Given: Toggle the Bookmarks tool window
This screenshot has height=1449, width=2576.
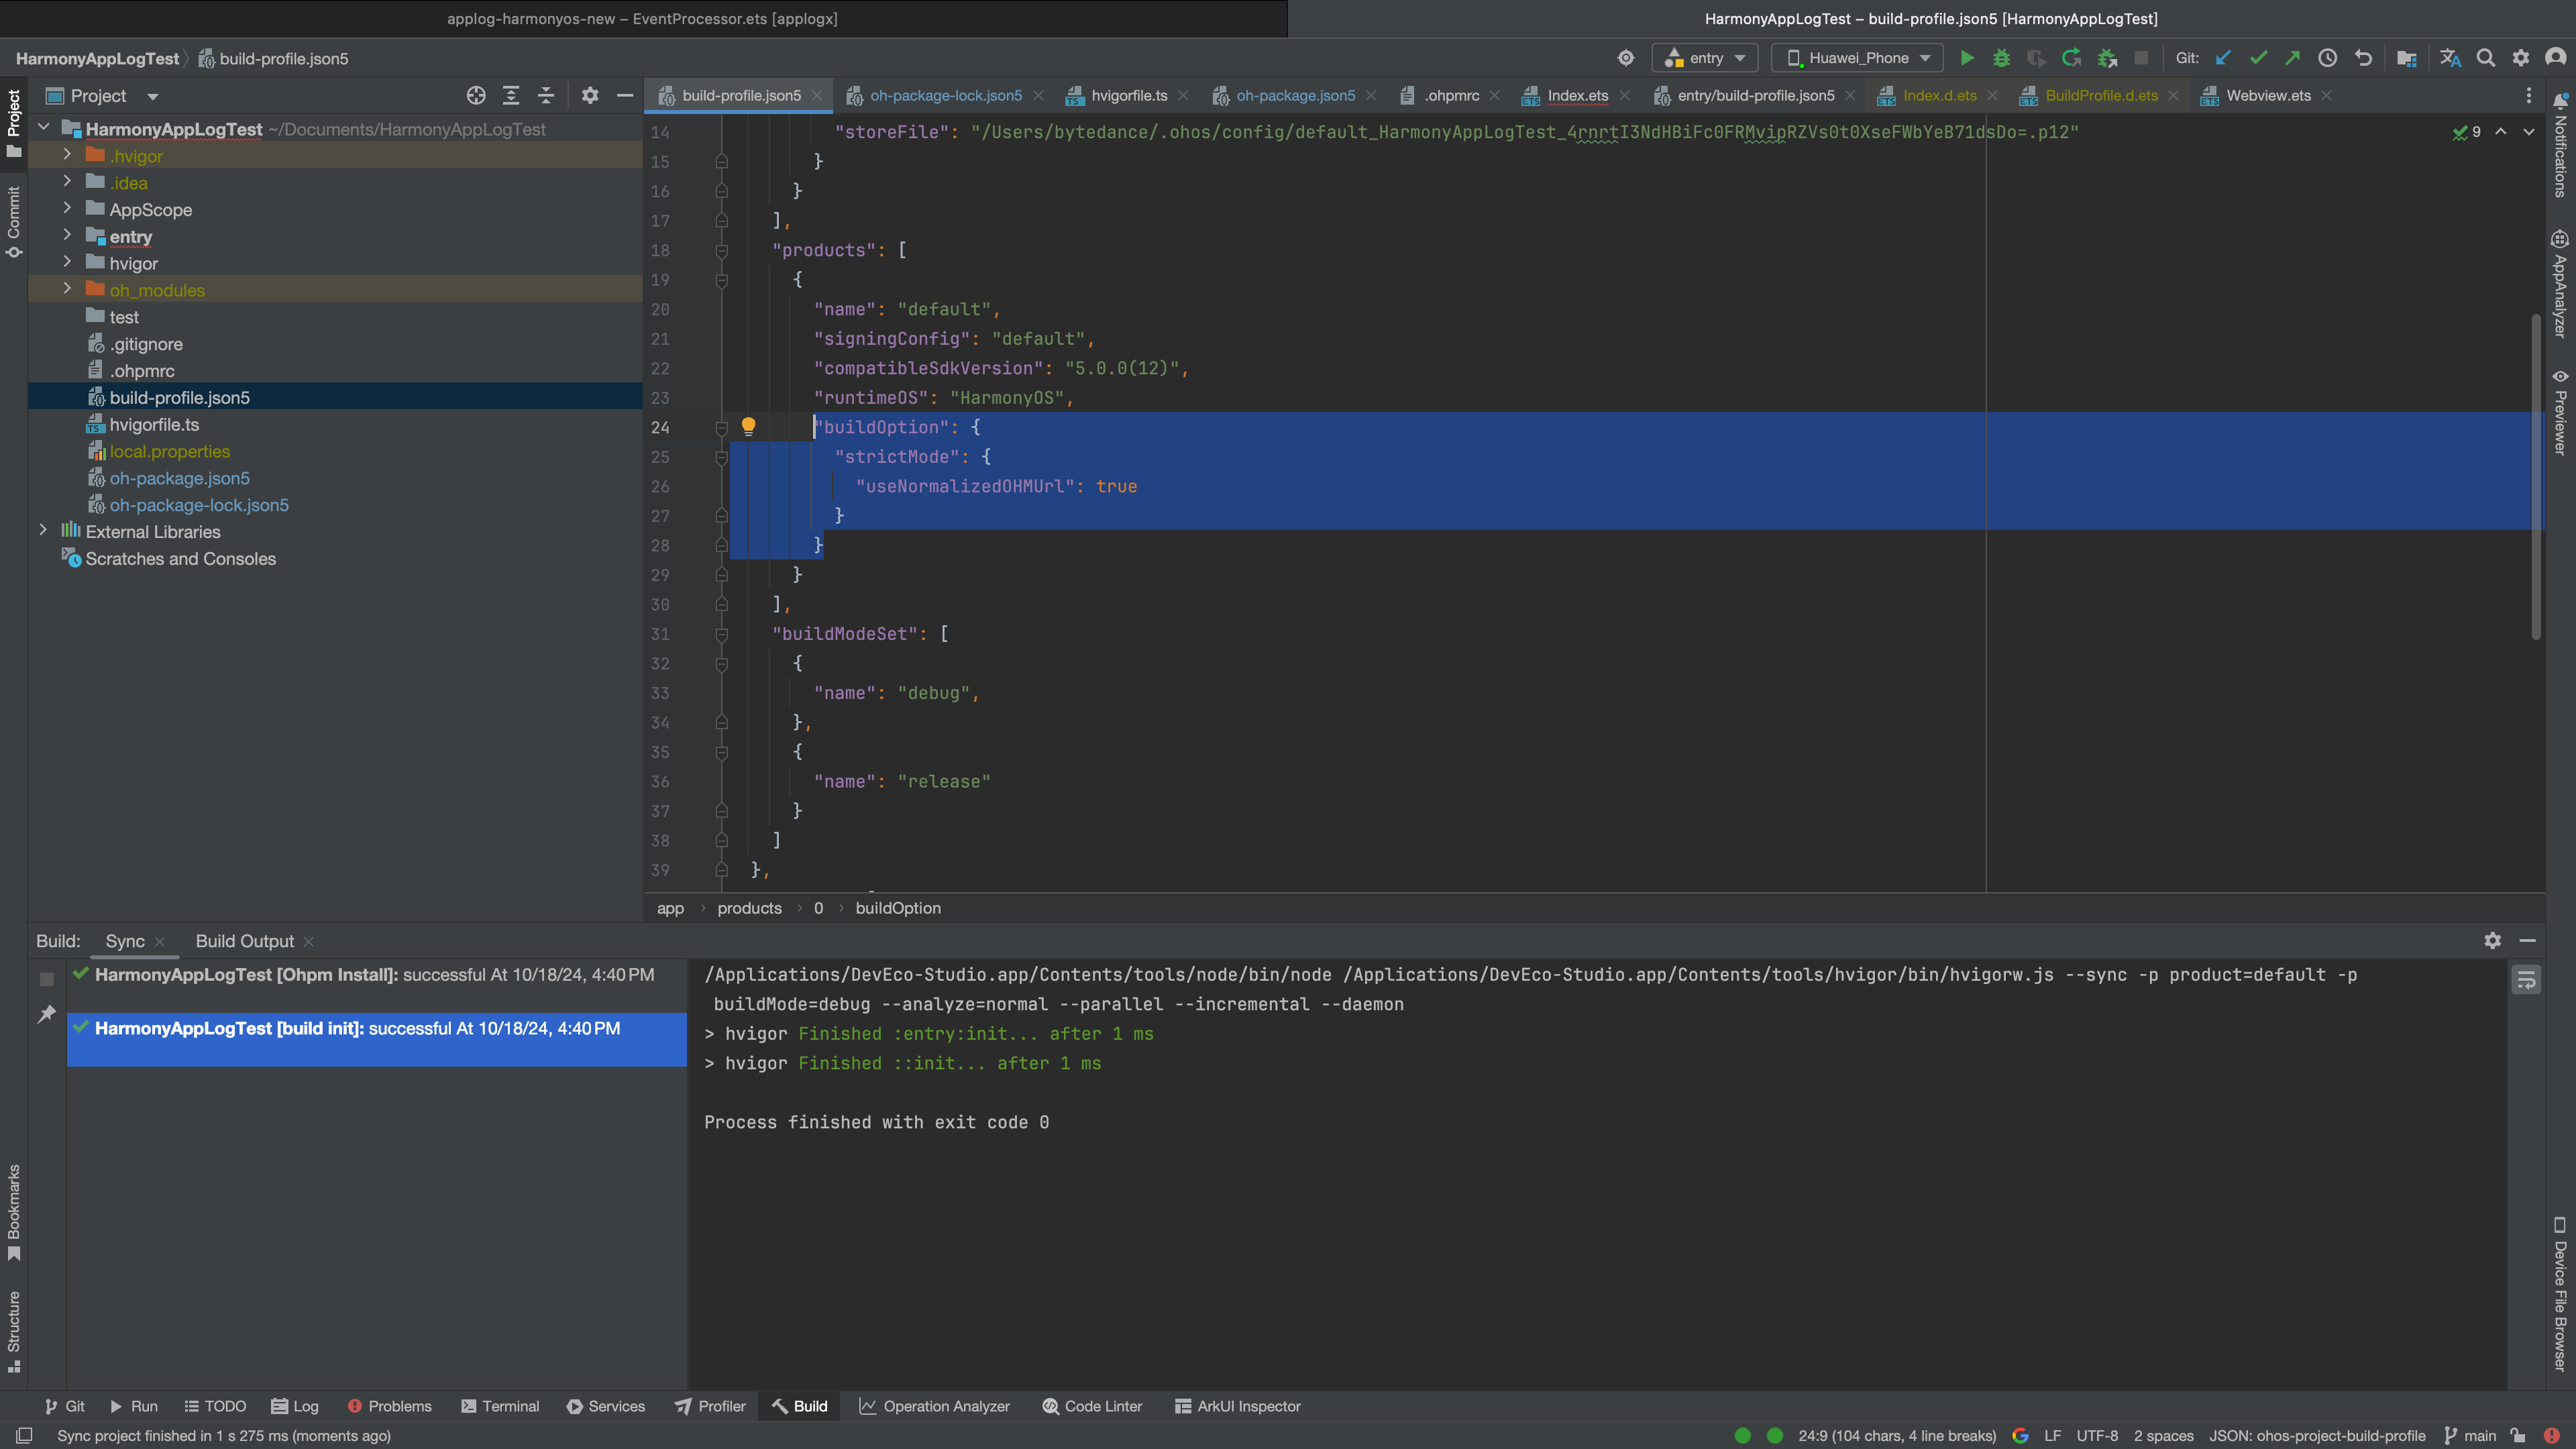Looking at the screenshot, I should 14,1212.
